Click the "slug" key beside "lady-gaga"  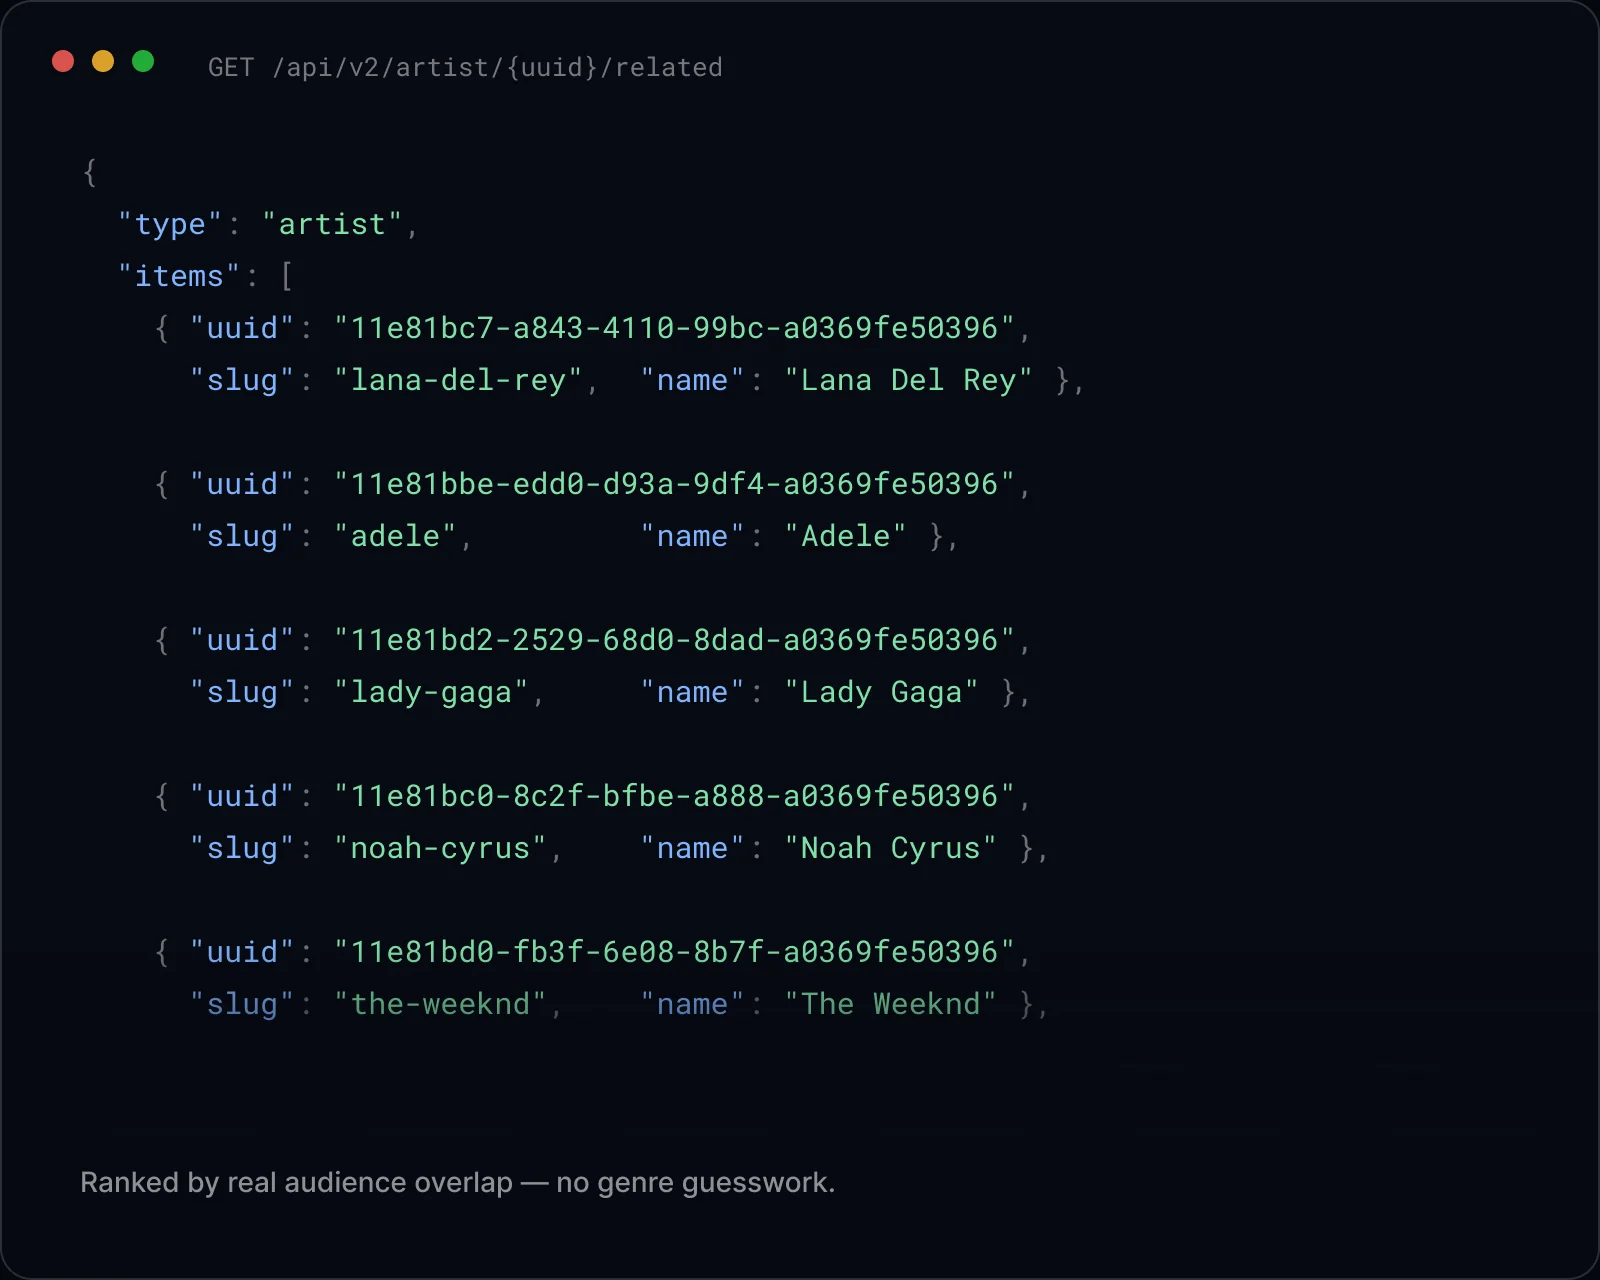tap(242, 692)
